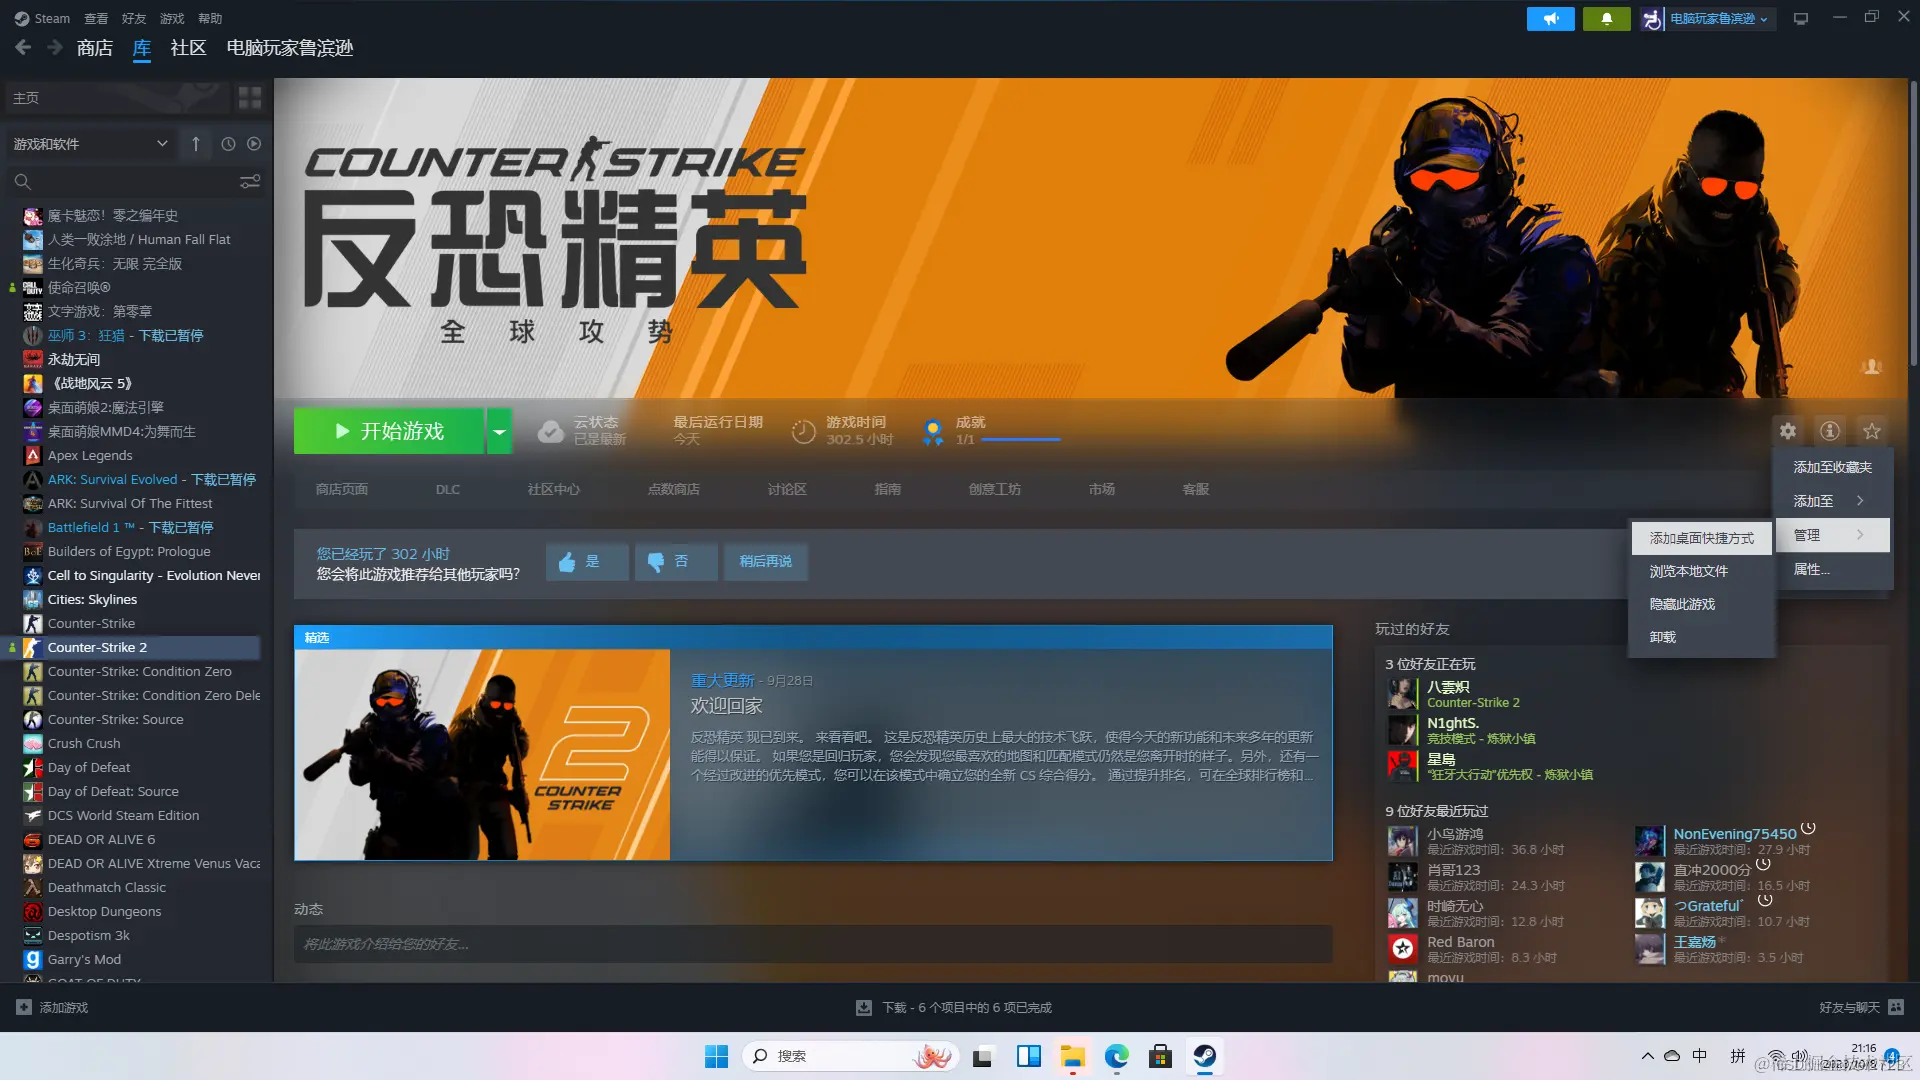Click thumbs-down to not recommend this game

tap(675, 561)
